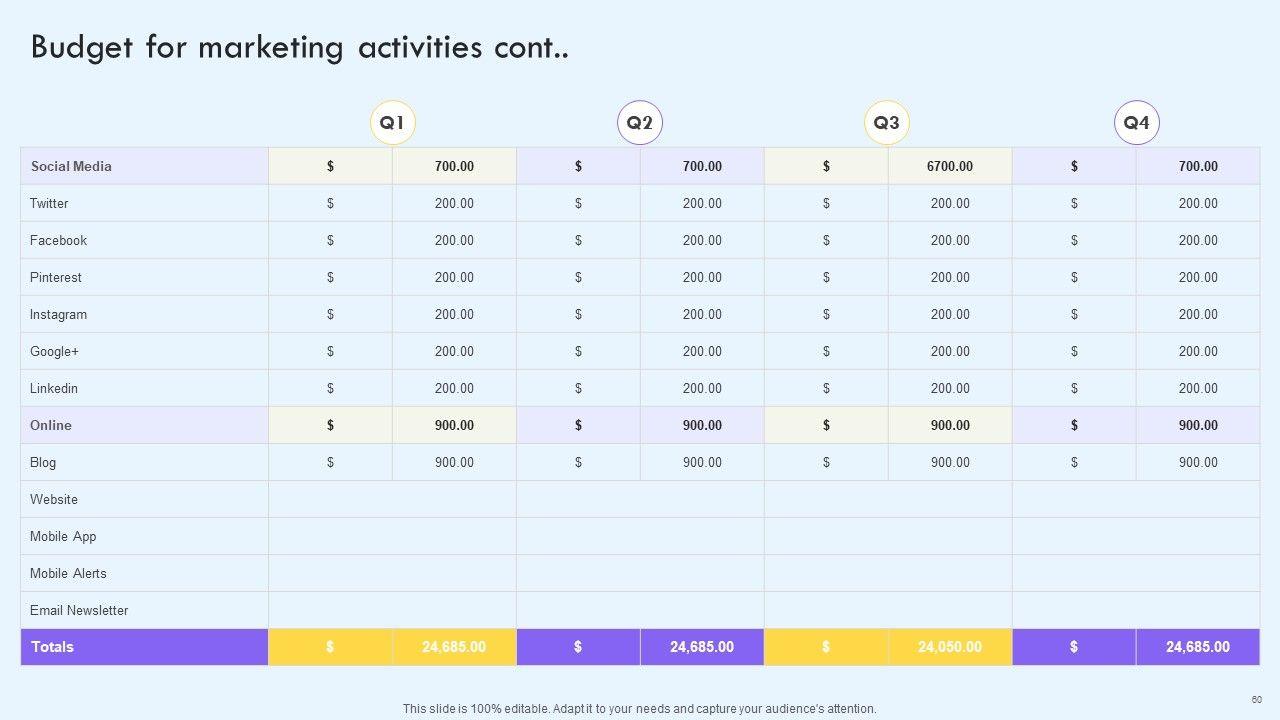Select the Google+ row label
The image size is (1280, 720).
coord(54,351)
